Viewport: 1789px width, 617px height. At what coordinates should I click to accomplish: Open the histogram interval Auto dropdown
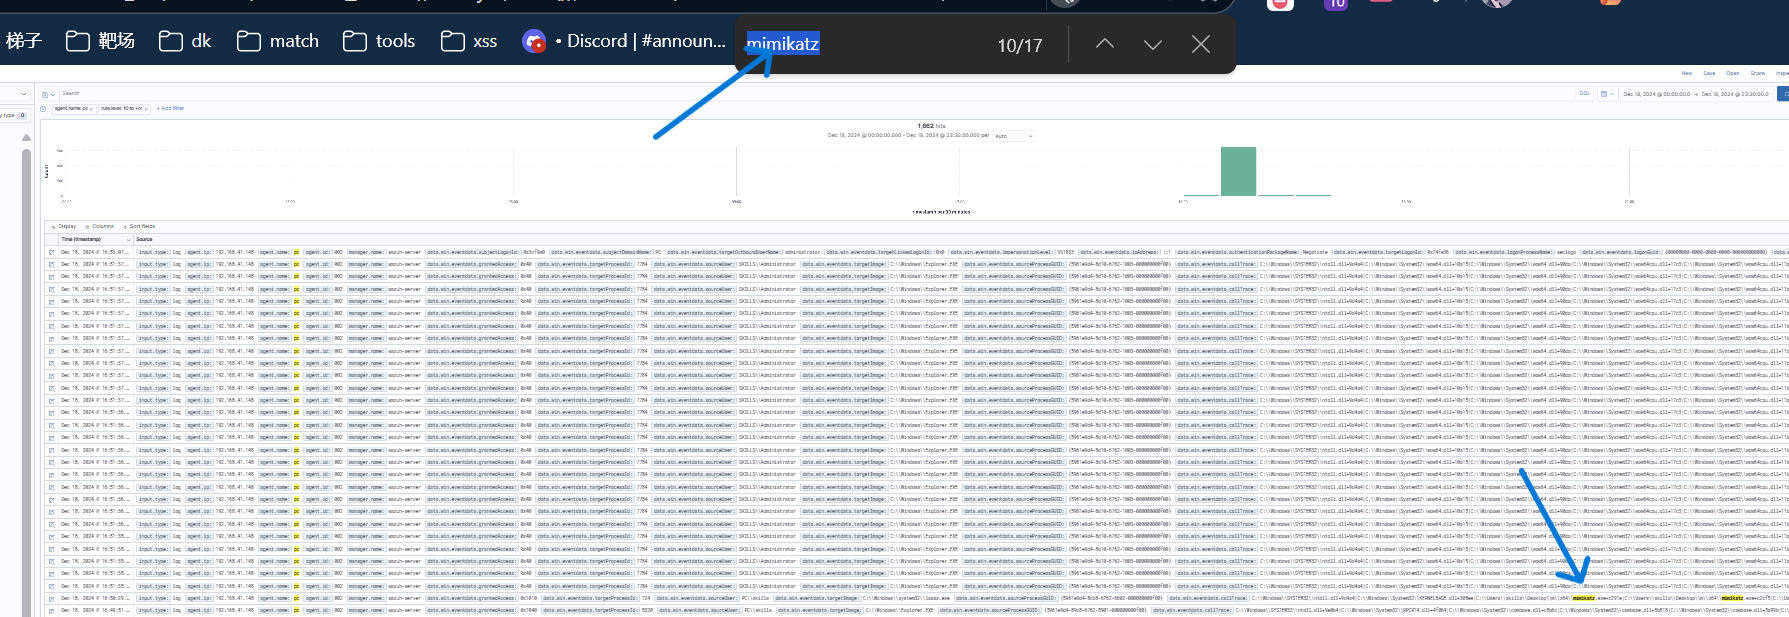pyautogui.click(x=1013, y=136)
